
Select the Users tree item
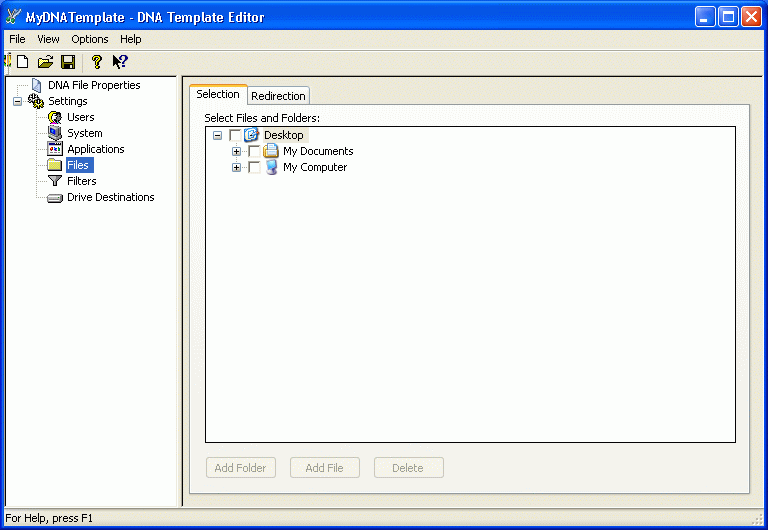[81, 117]
